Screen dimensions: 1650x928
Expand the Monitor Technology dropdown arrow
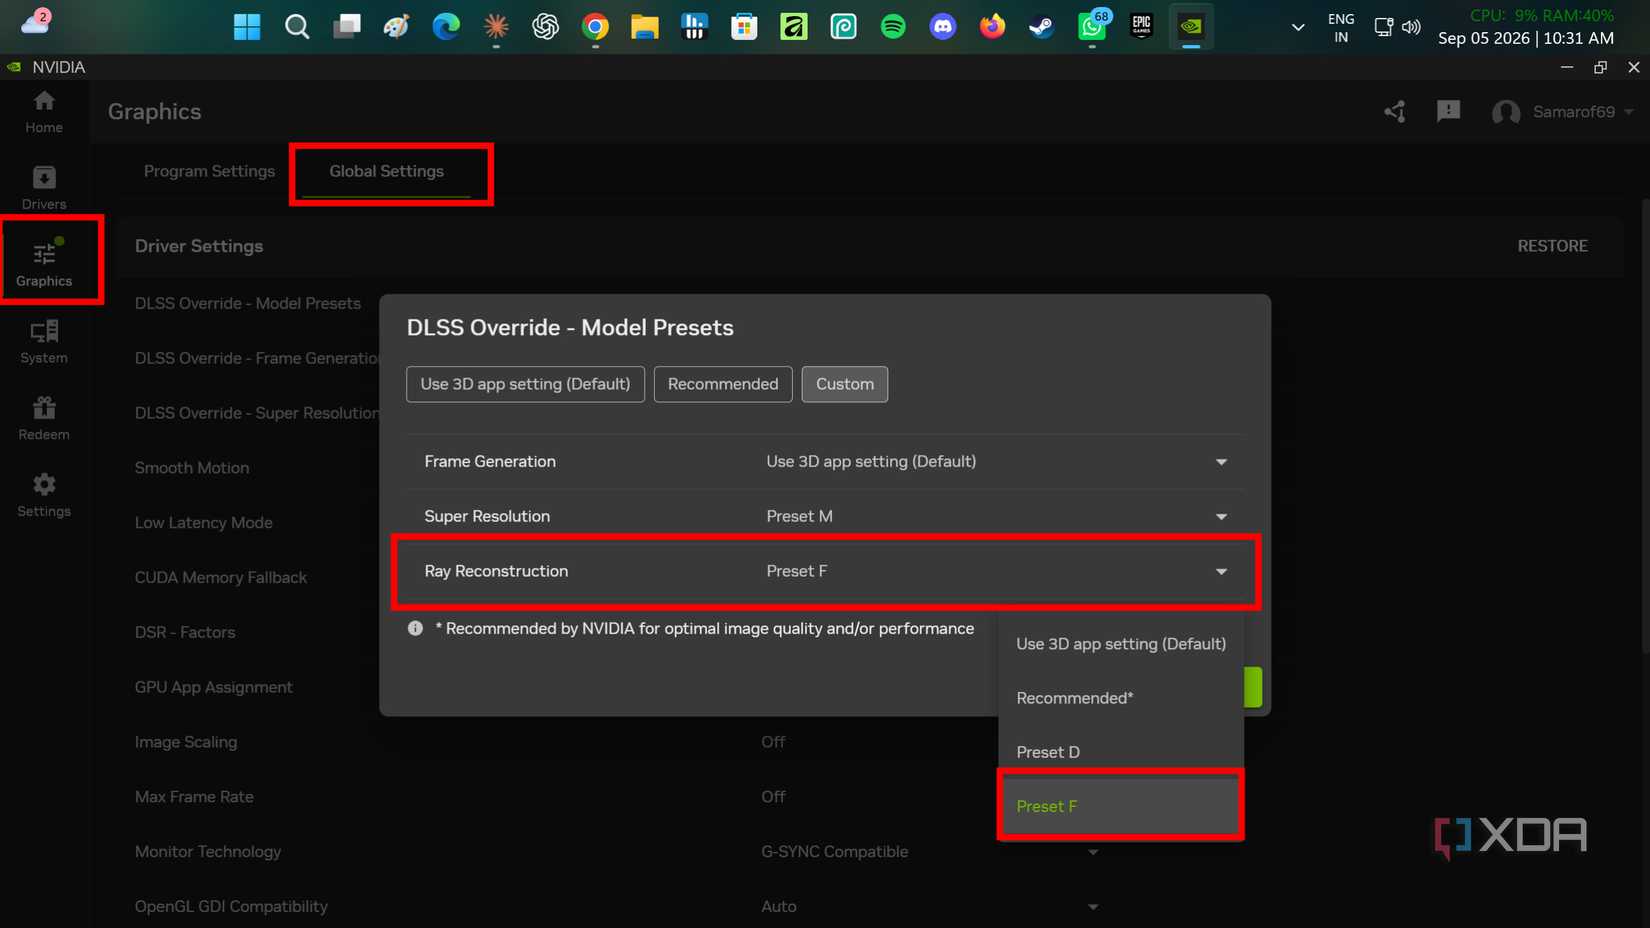[x=1093, y=852]
